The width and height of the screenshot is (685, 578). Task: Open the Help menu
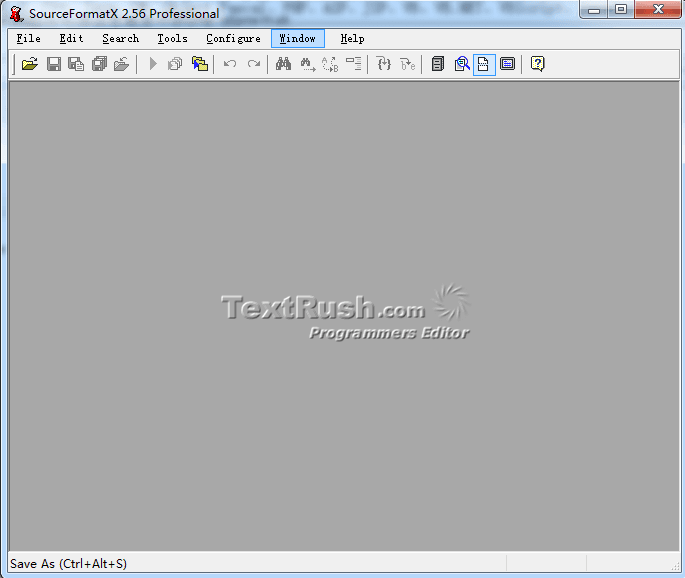[x=352, y=38]
